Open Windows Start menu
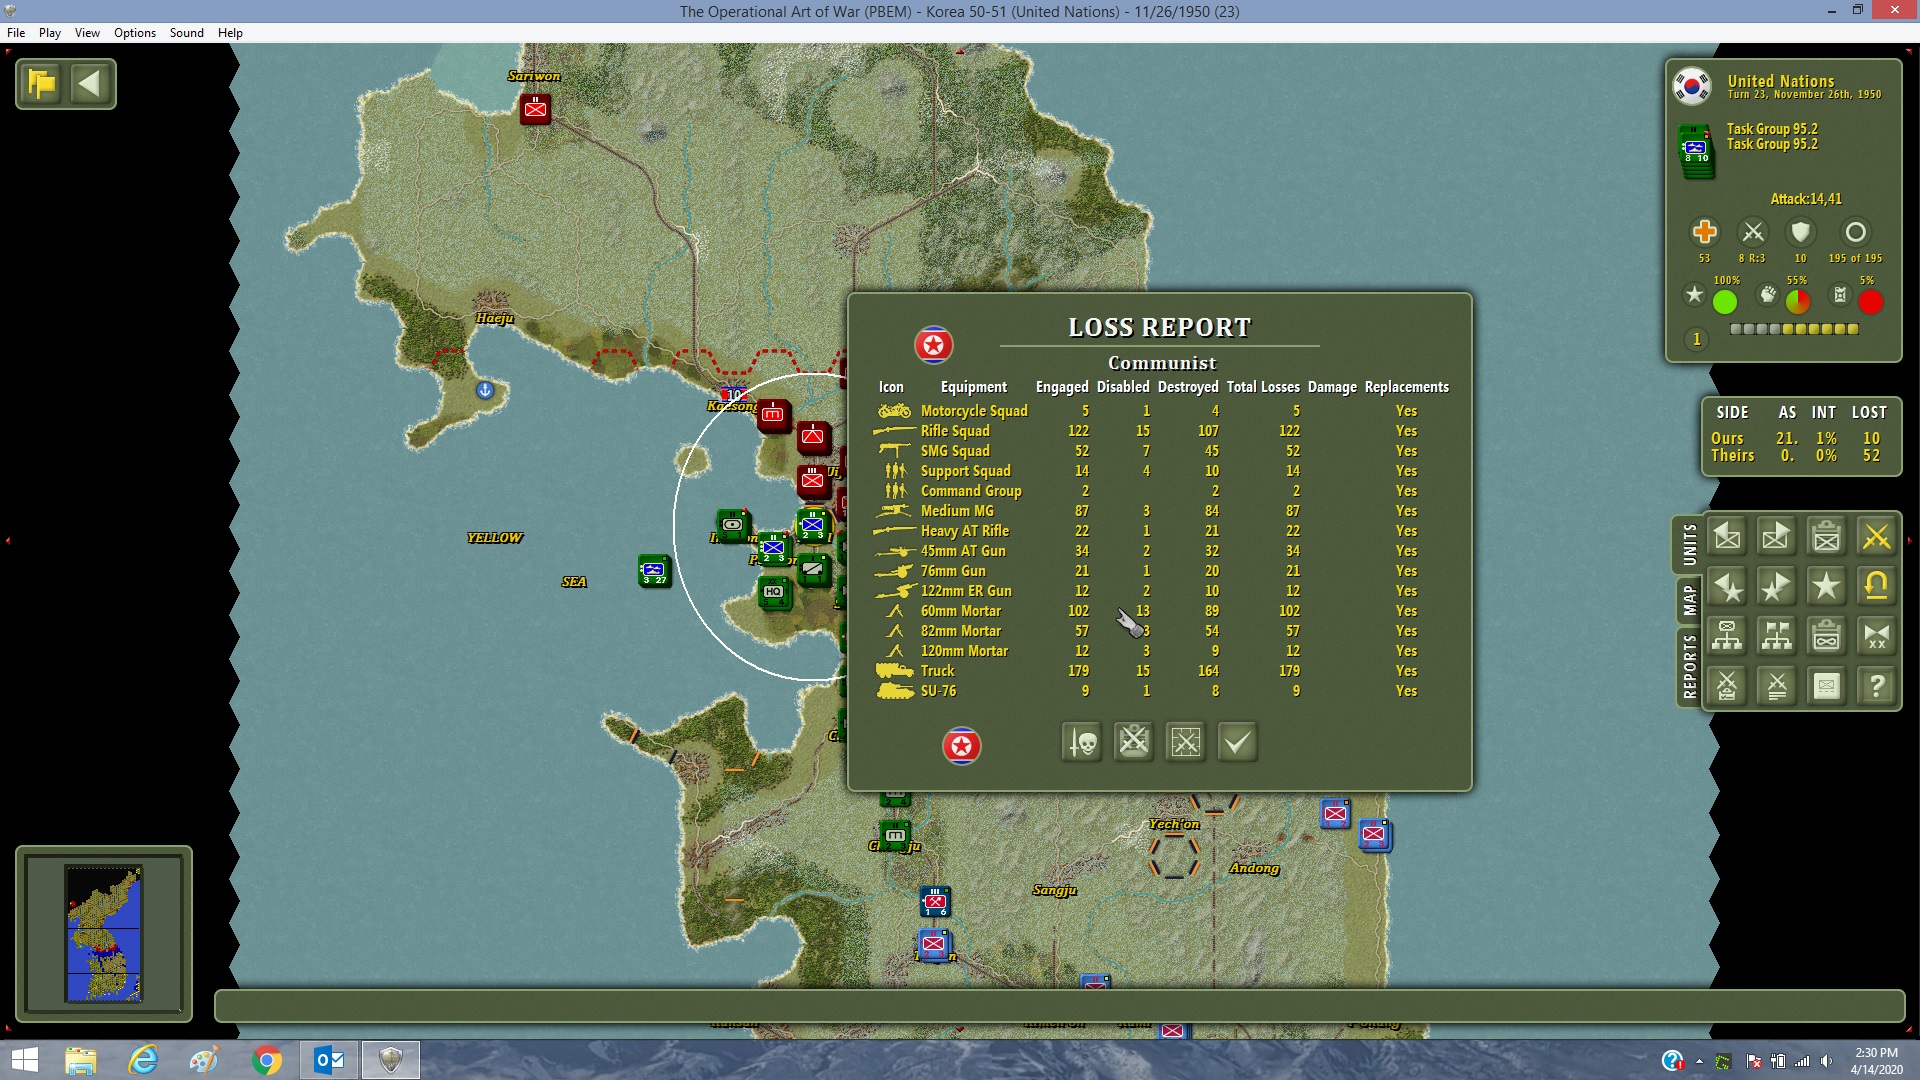This screenshot has width=1920, height=1080. (x=24, y=1060)
